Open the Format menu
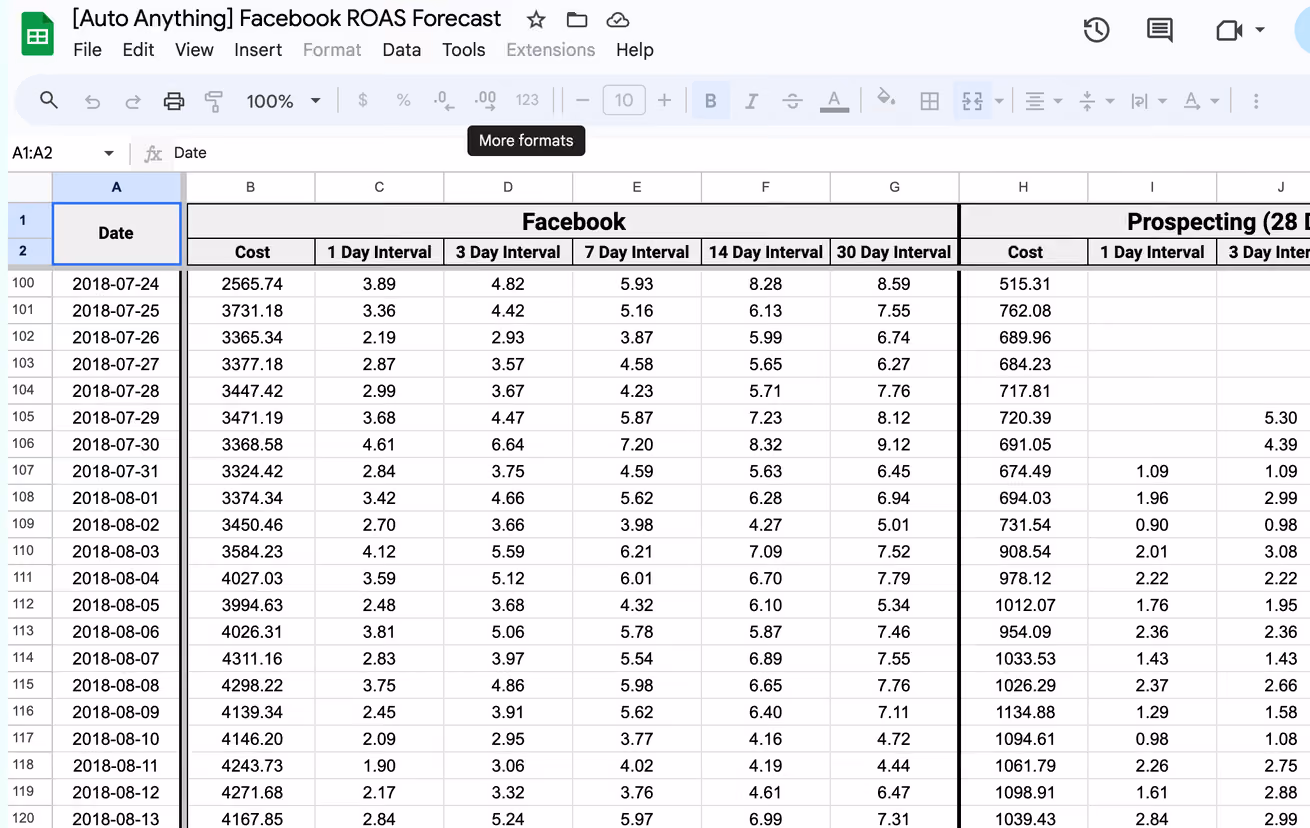This screenshot has width=1310, height=828. tap(332, 50)
